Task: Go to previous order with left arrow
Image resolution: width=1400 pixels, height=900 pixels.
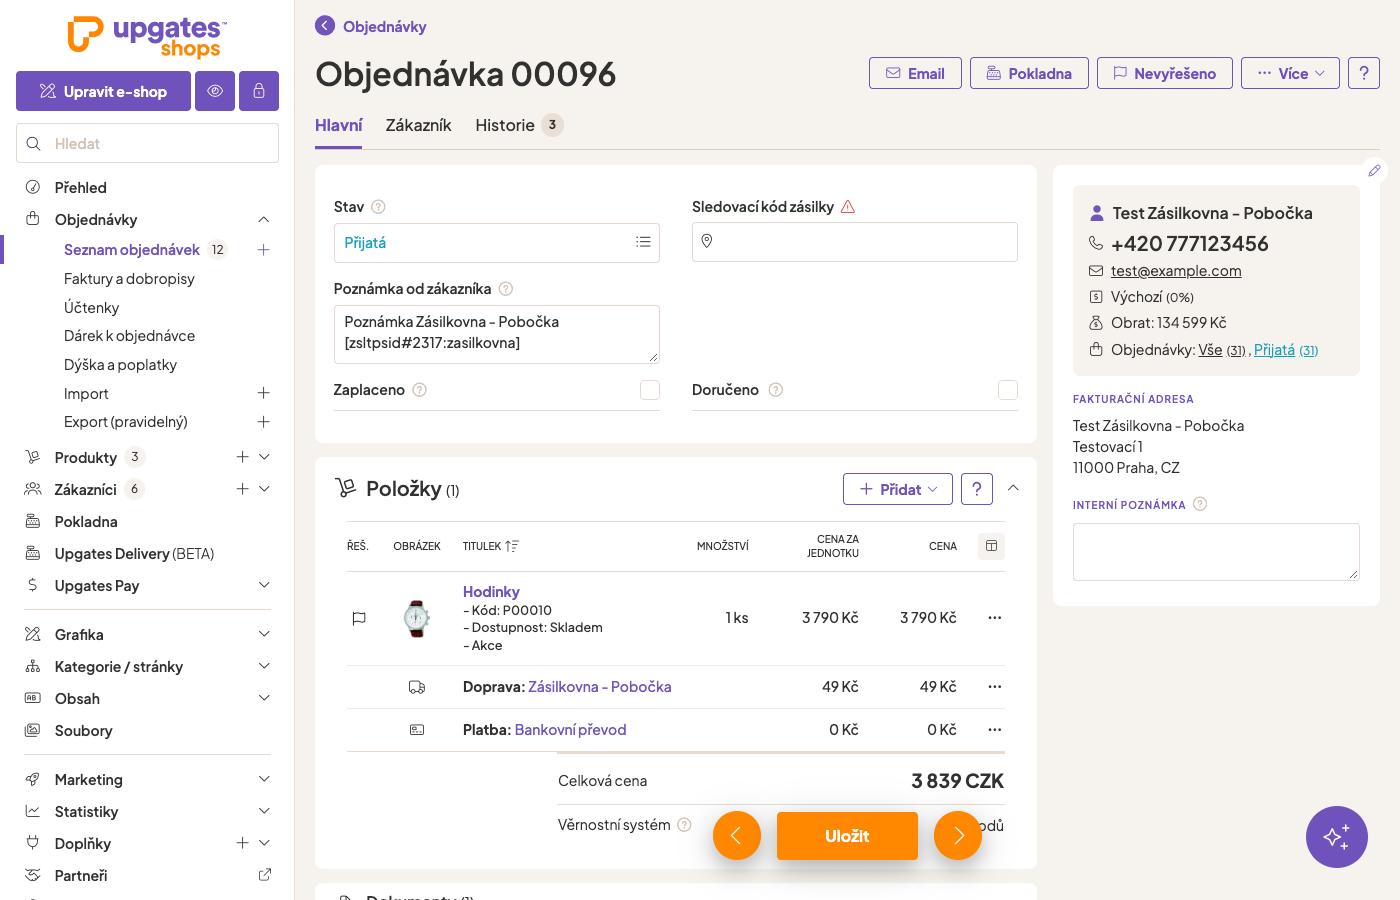Action: point(737,835)
